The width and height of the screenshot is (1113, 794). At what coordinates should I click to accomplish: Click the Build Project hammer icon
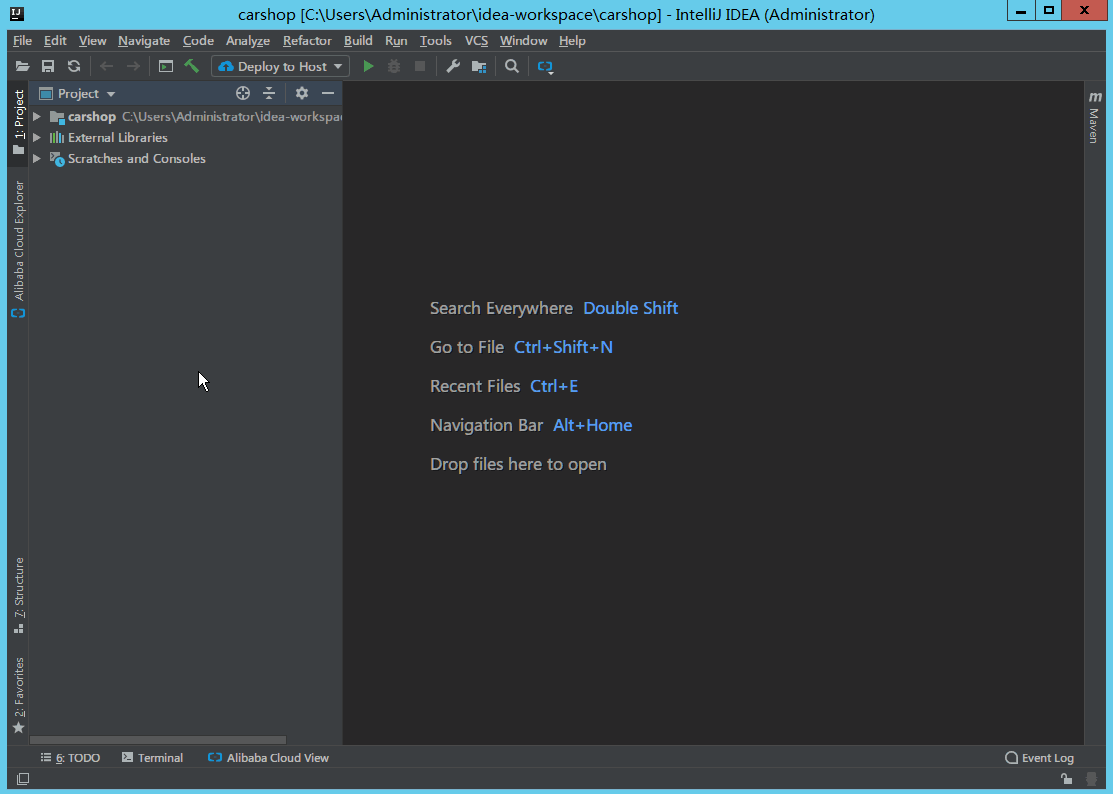(192, 66)
